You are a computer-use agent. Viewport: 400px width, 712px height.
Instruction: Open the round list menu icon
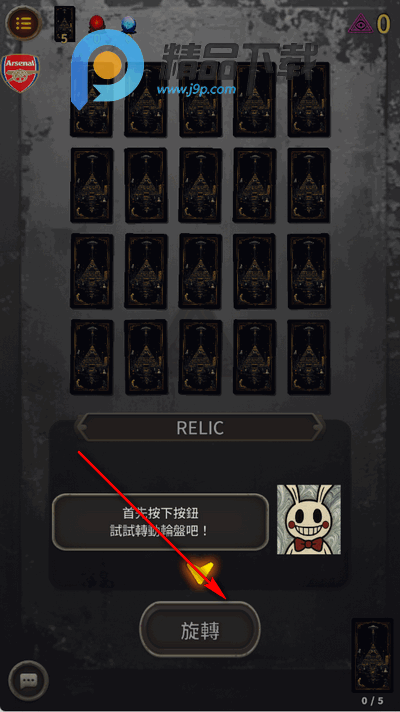pos(23,22)
